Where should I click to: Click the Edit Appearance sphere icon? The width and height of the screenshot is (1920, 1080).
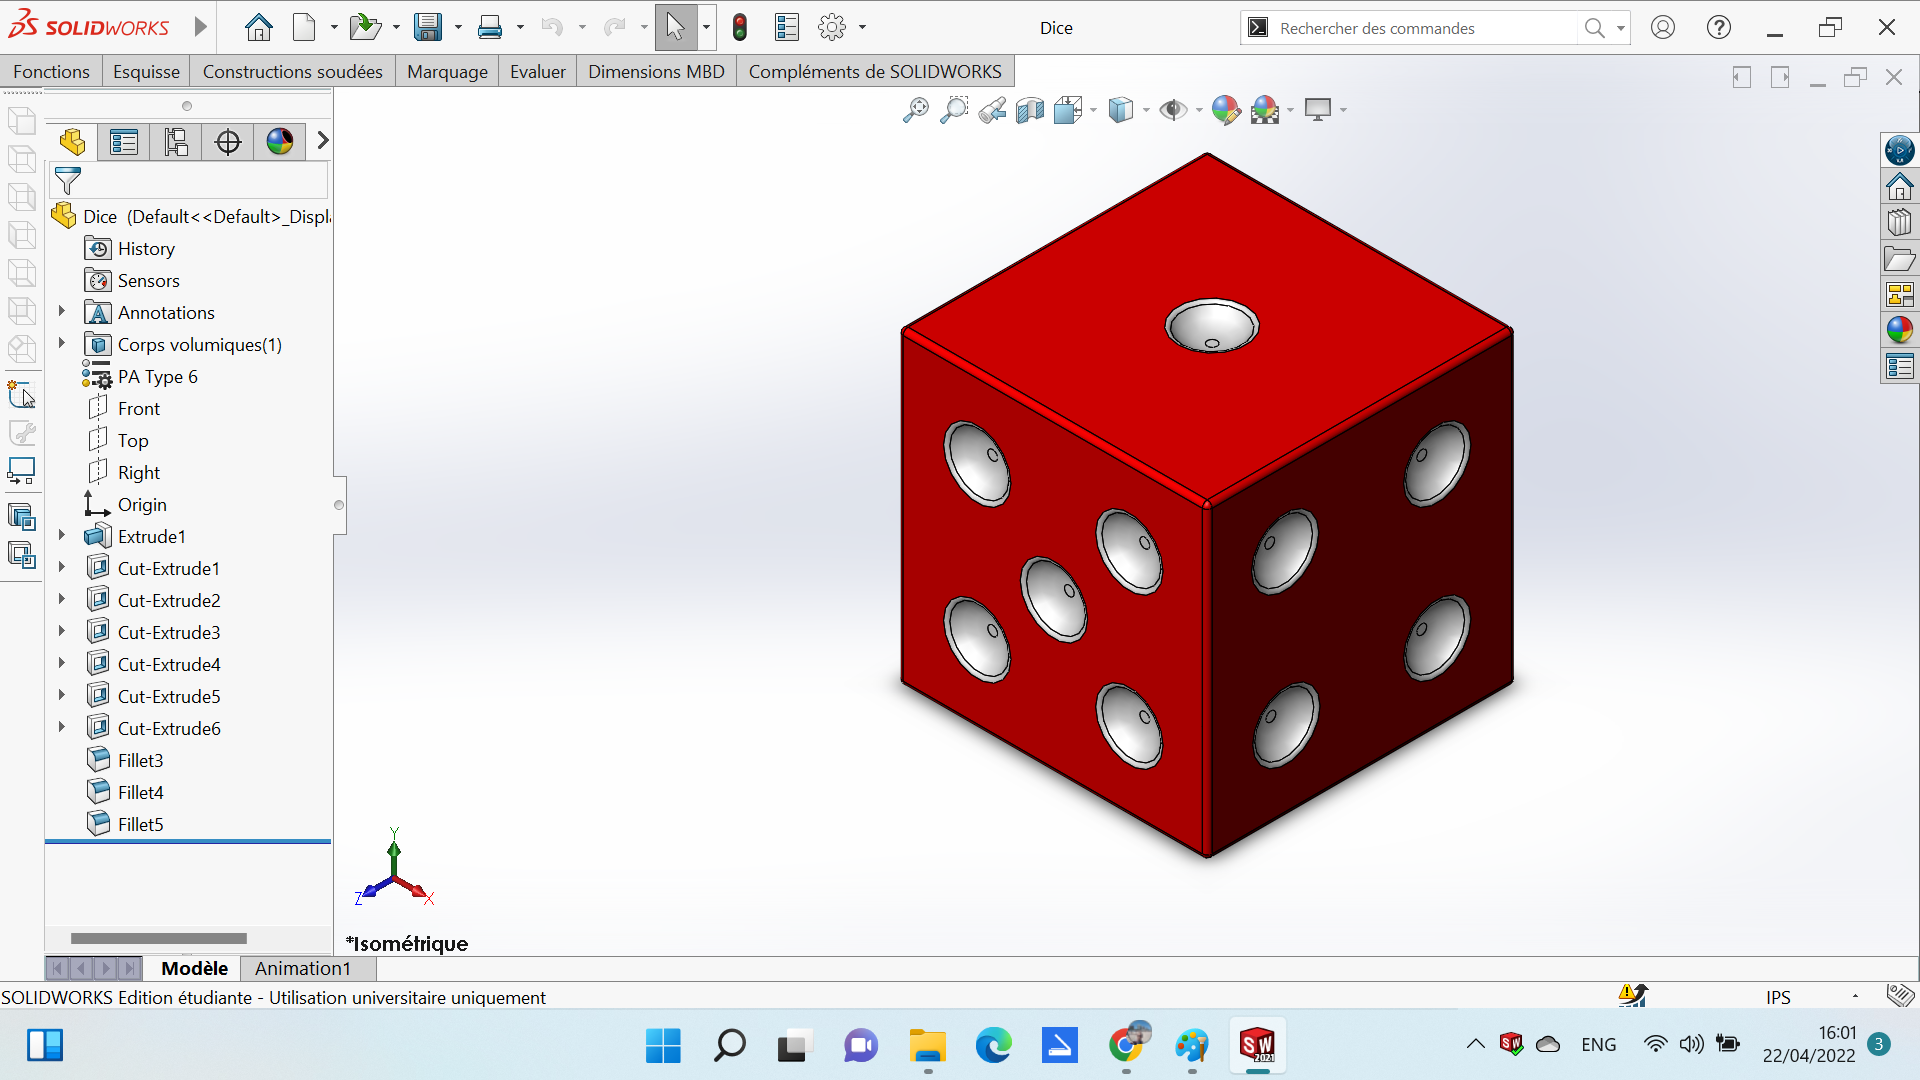[1227, 110]
